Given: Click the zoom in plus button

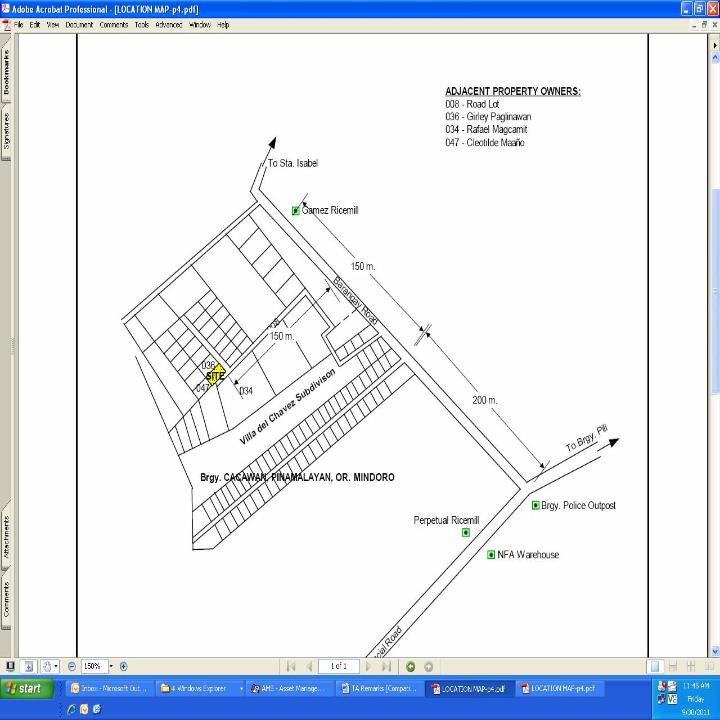Looking at the screenshot, I should [123, 666].
